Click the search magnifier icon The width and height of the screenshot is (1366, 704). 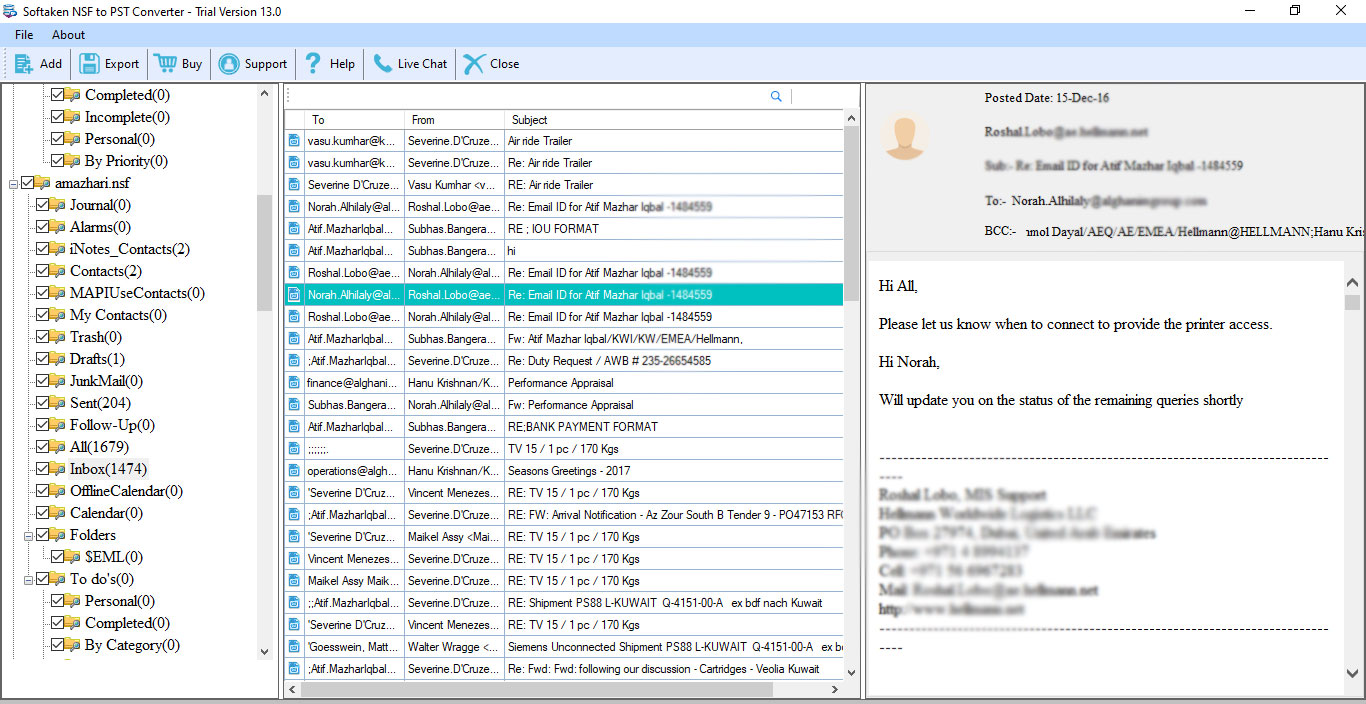(x=776, y=97)
